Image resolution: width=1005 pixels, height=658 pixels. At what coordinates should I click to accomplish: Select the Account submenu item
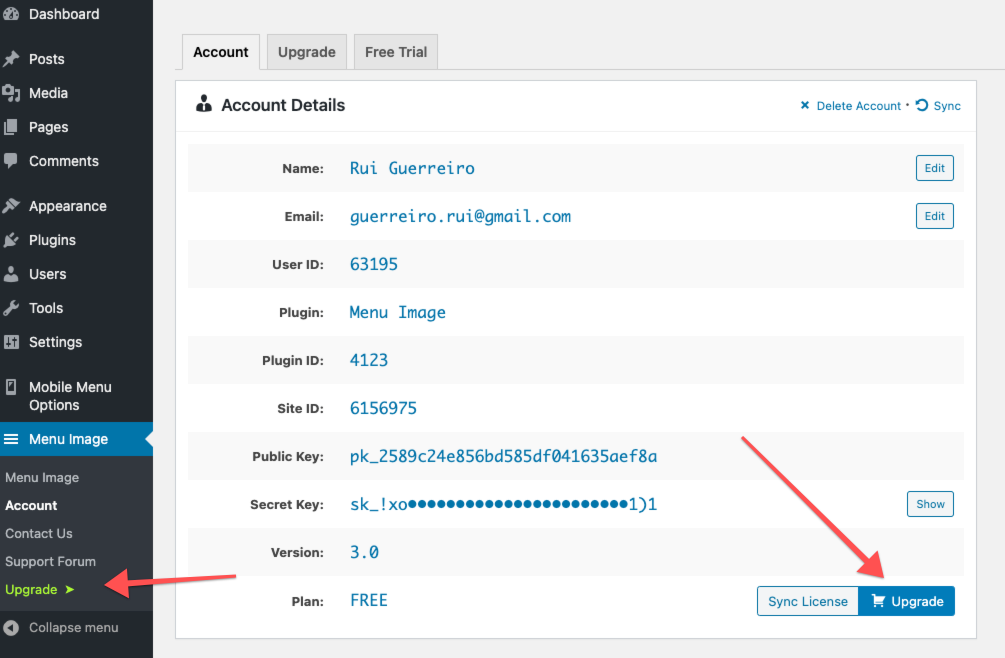click(x=31, y=506)
